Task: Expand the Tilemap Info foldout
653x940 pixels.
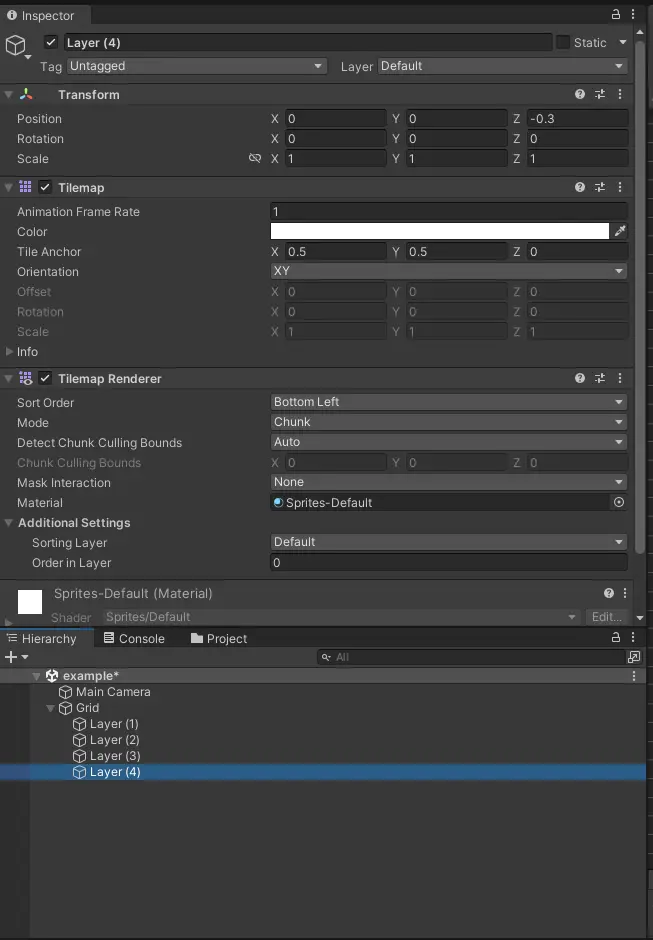Action: tap(9, 351)
